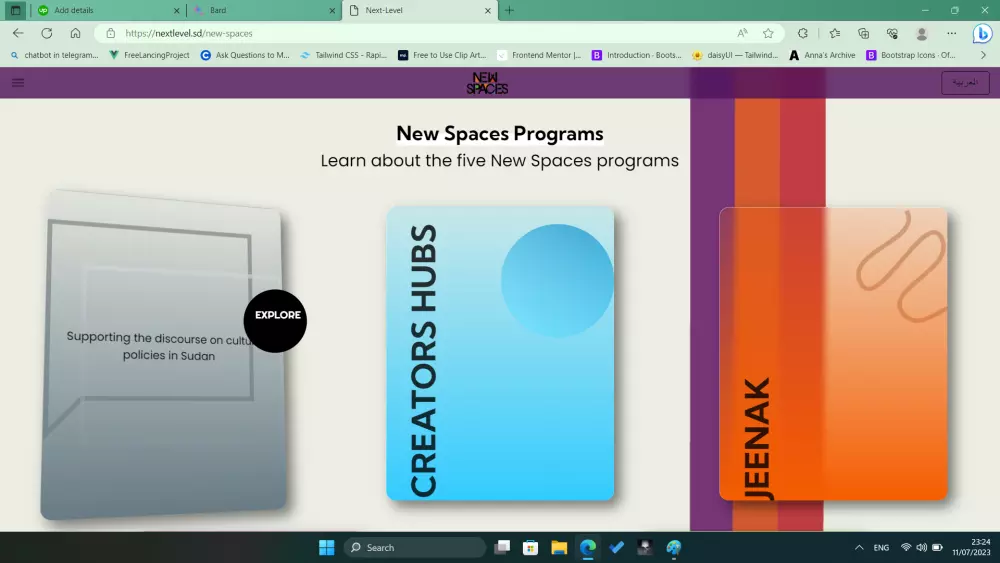Open daisyUI Tailwind bookmark
The width and height of the screenshot is (1000, 563).
coord(735,55)
